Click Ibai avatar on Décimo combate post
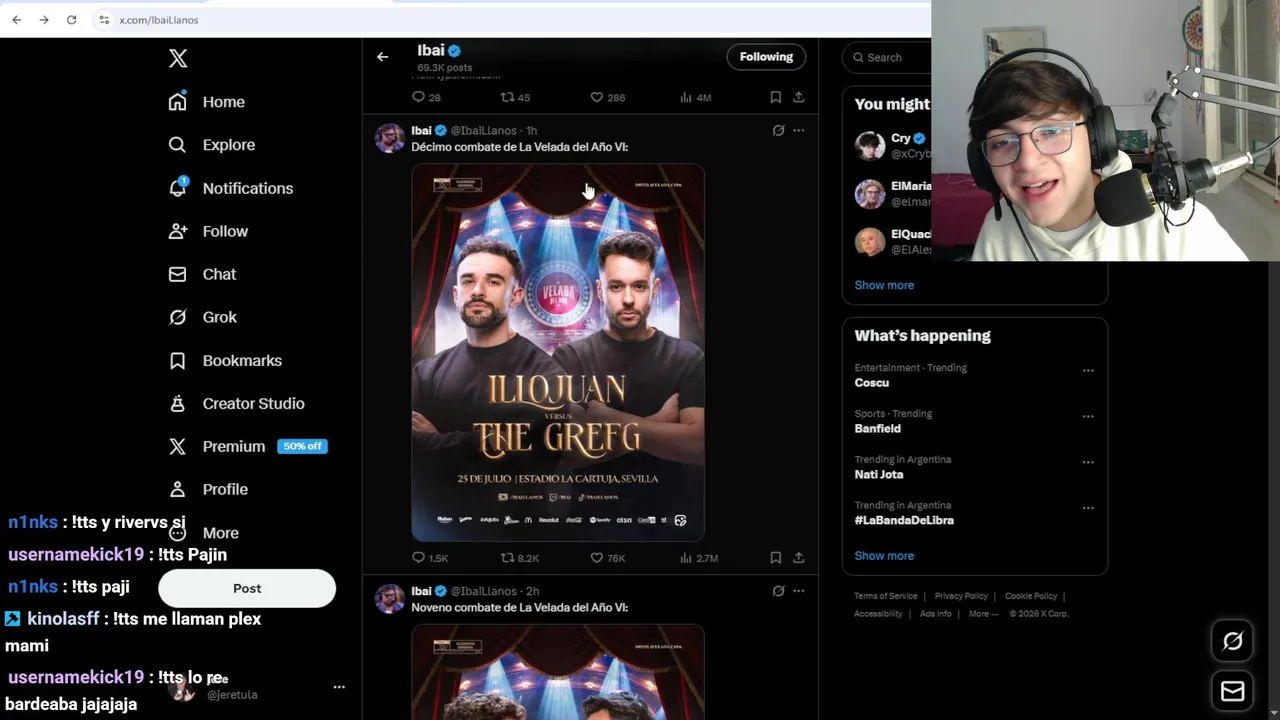Image resolution: width=1280 pixels, height=720 pixels. pos(389,138)
